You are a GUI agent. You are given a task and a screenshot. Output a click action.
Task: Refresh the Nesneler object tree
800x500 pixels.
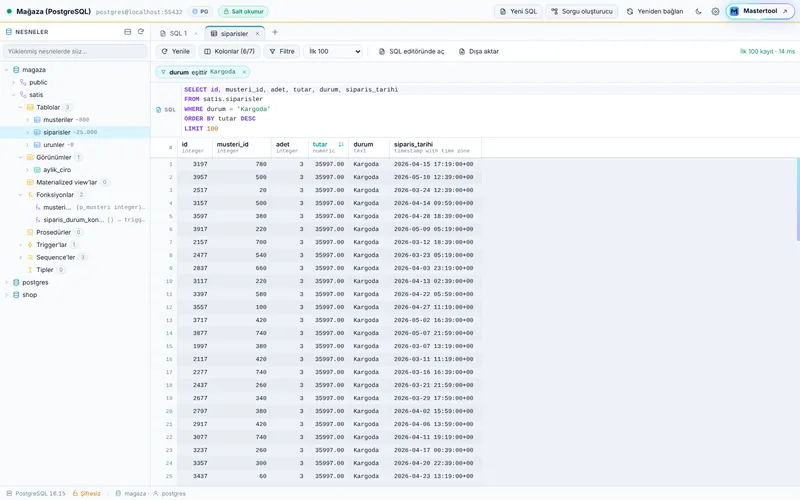(x=141, y=32)
